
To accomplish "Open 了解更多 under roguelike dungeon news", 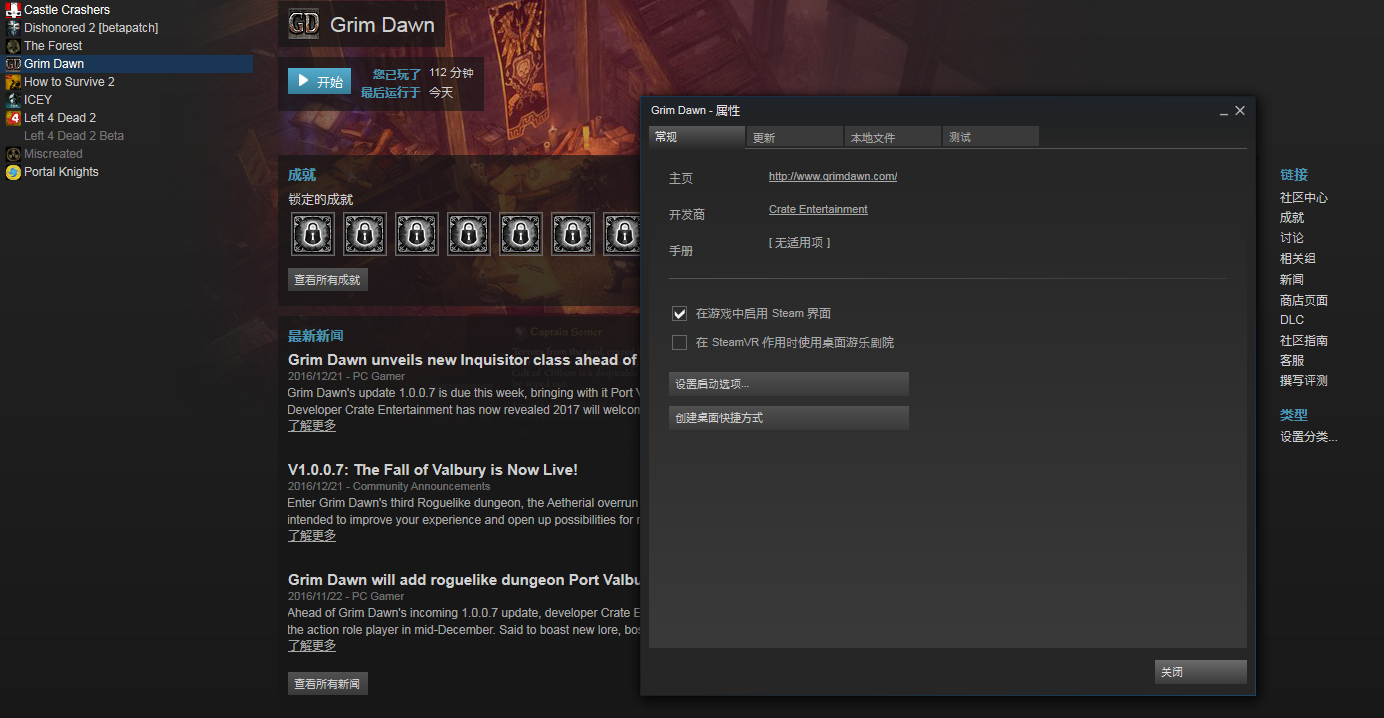I will [312, 646].
